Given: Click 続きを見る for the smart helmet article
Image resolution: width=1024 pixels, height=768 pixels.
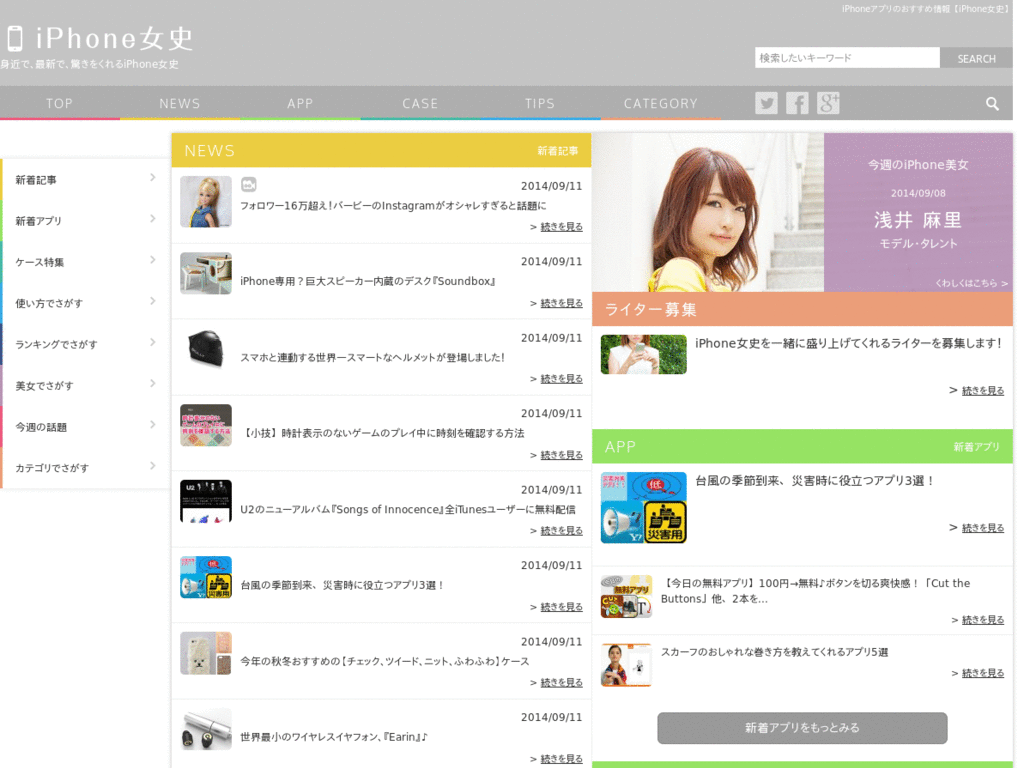Looking at the screenshot, I should point(562,379).
